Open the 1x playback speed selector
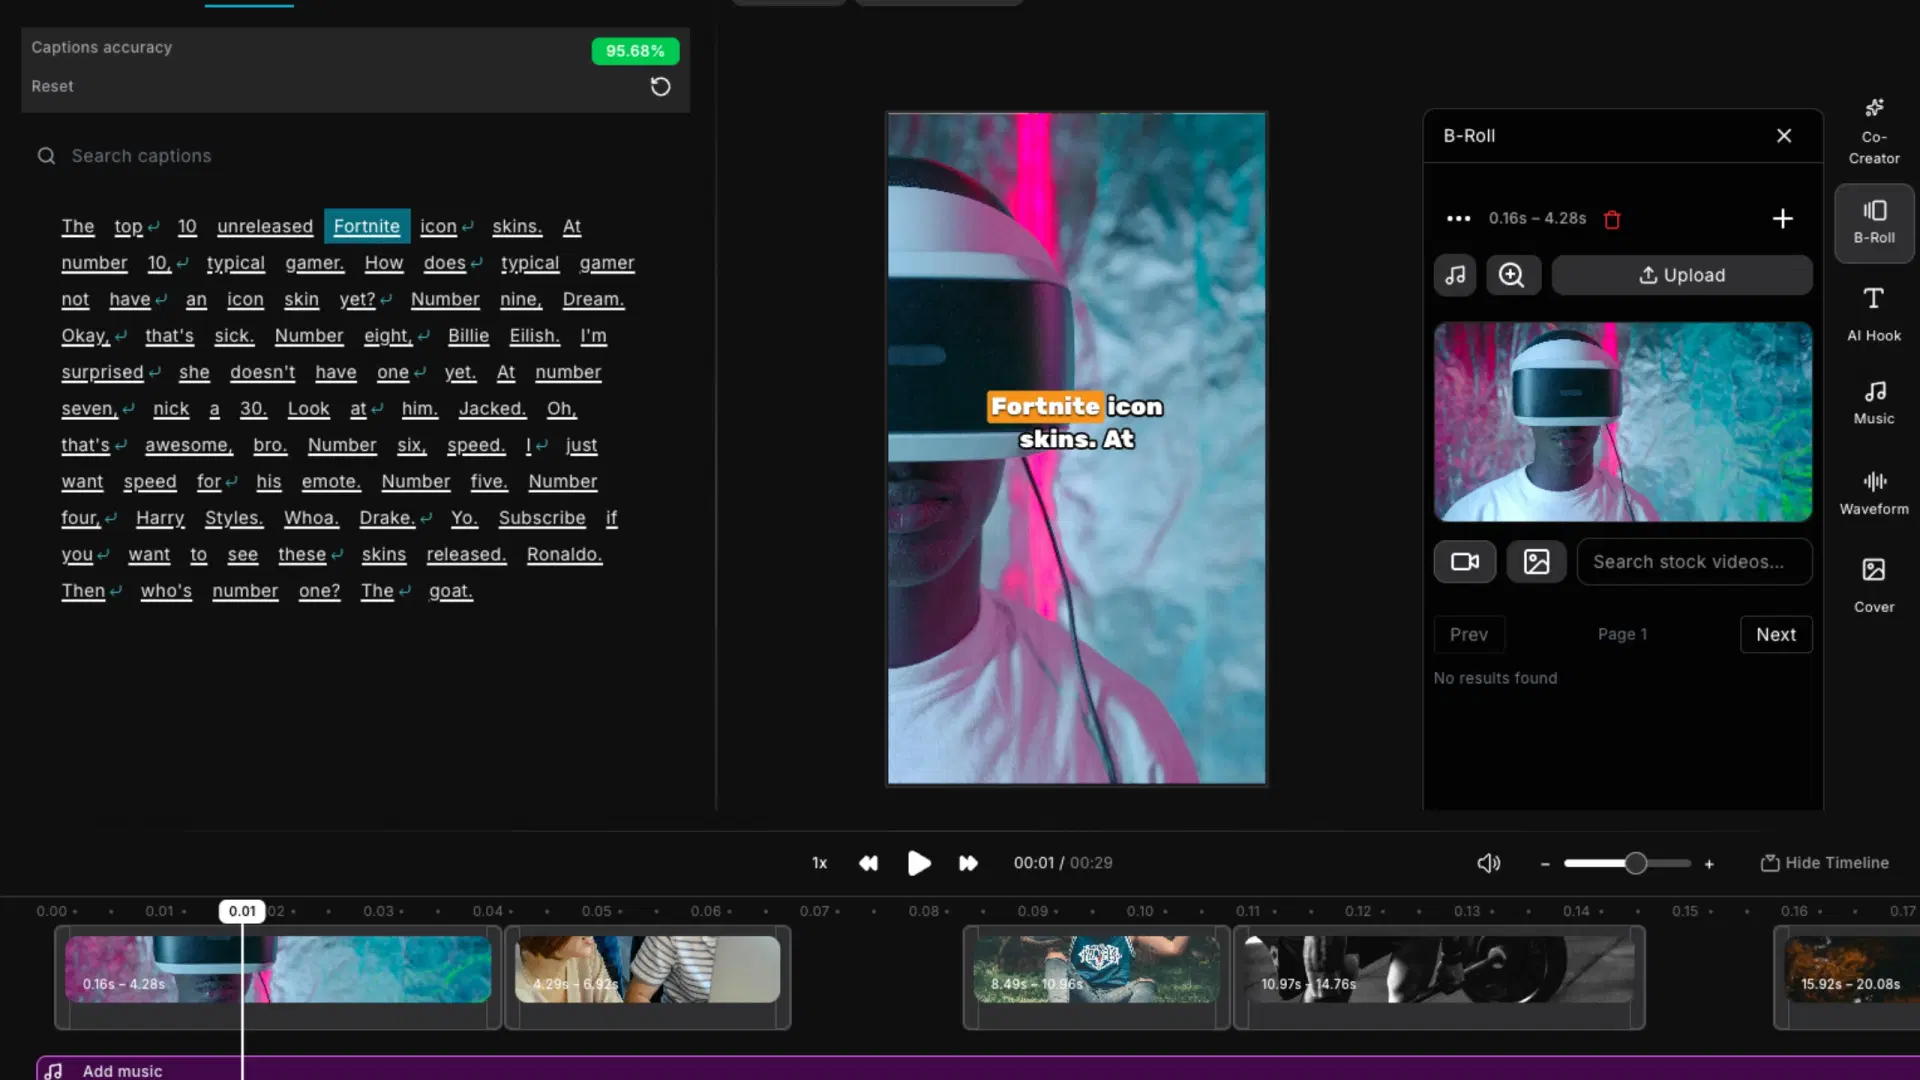The image size is (1920, 1080). 819,862
